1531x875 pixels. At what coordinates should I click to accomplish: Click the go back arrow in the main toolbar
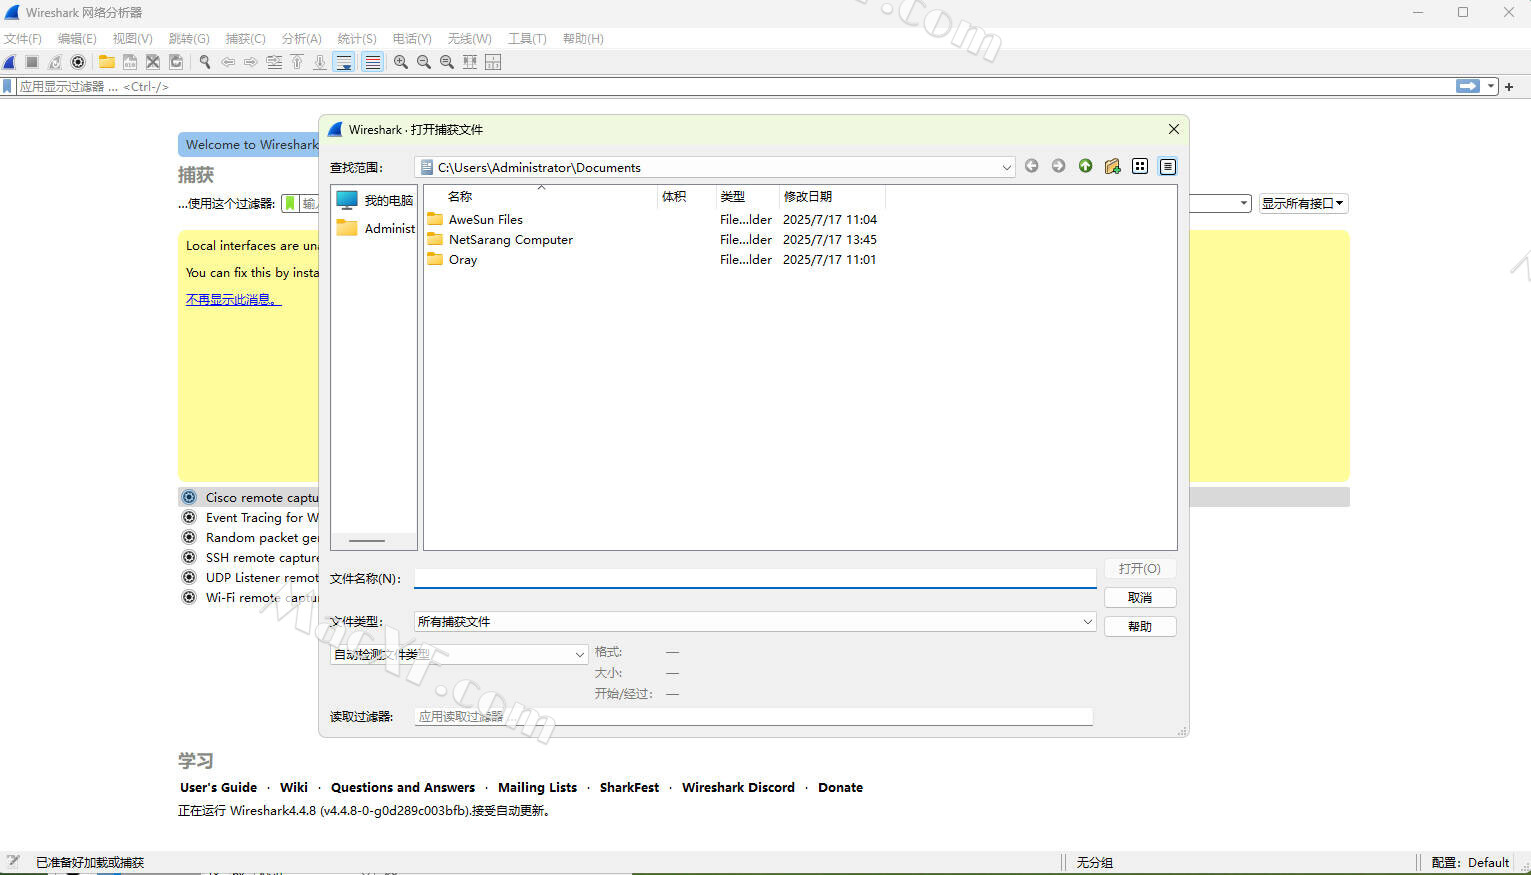click(228, 62)
